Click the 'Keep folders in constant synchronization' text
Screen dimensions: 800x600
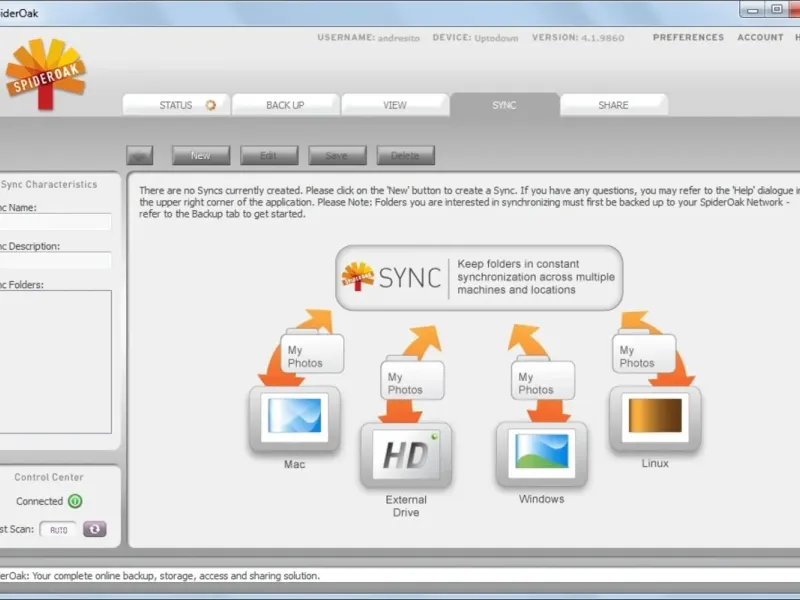point(536,277)
